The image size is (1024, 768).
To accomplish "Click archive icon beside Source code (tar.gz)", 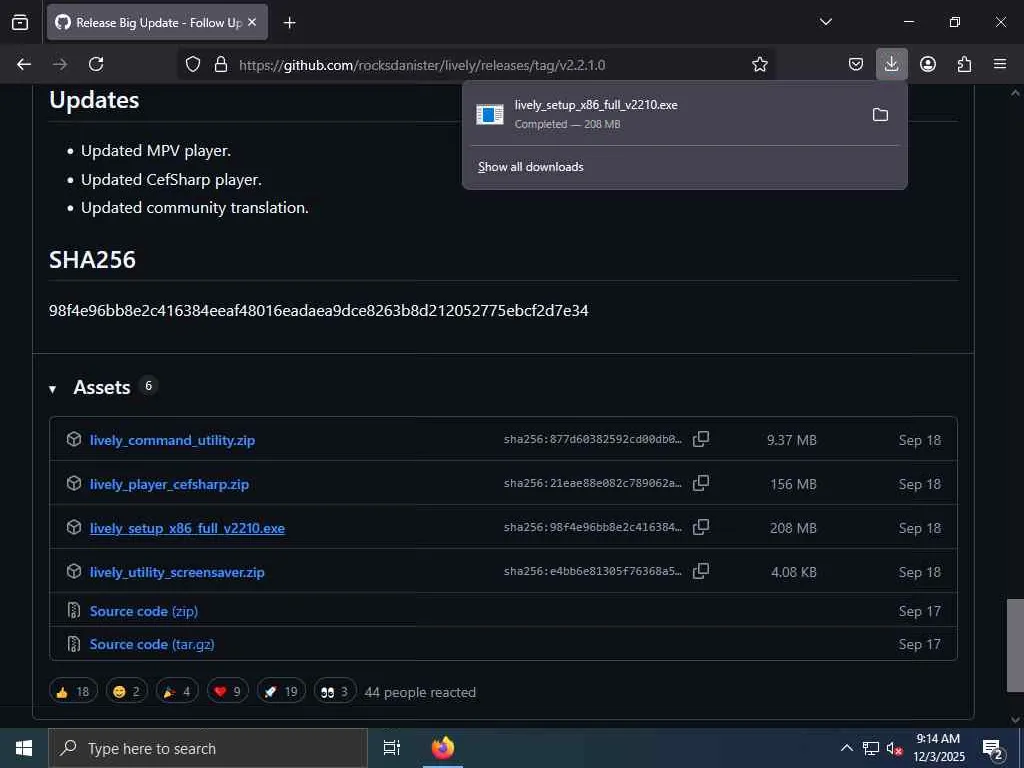I will (x=74, y=644).
